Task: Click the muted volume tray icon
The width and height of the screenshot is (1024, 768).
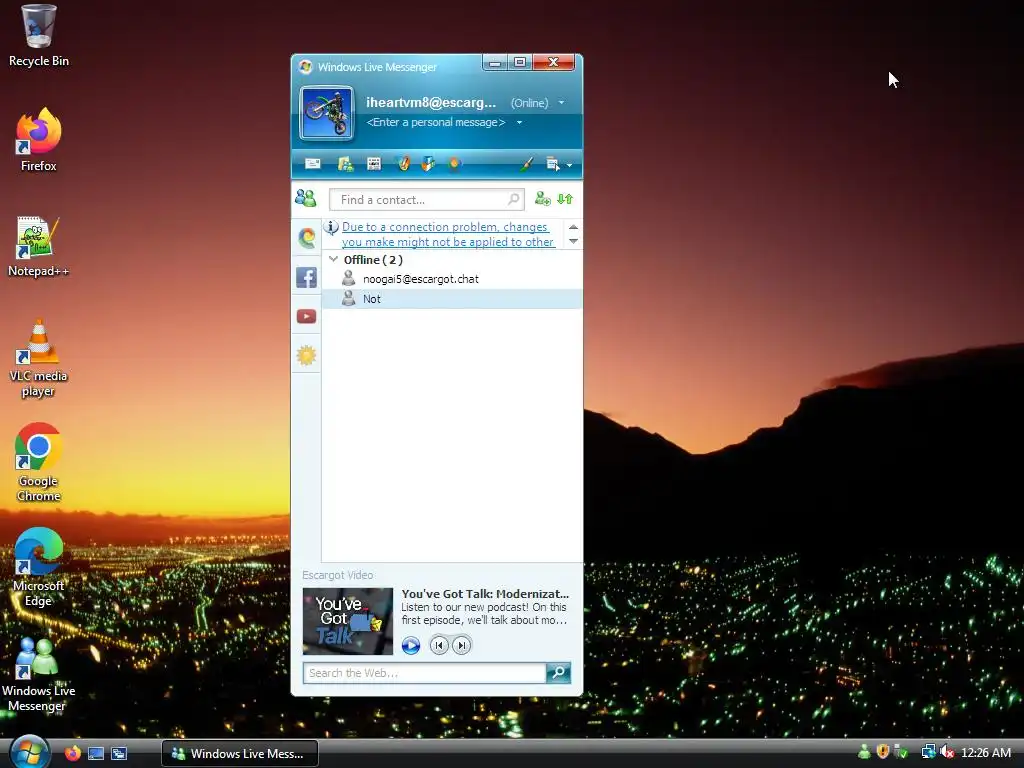Action: [x=947, y=752]
